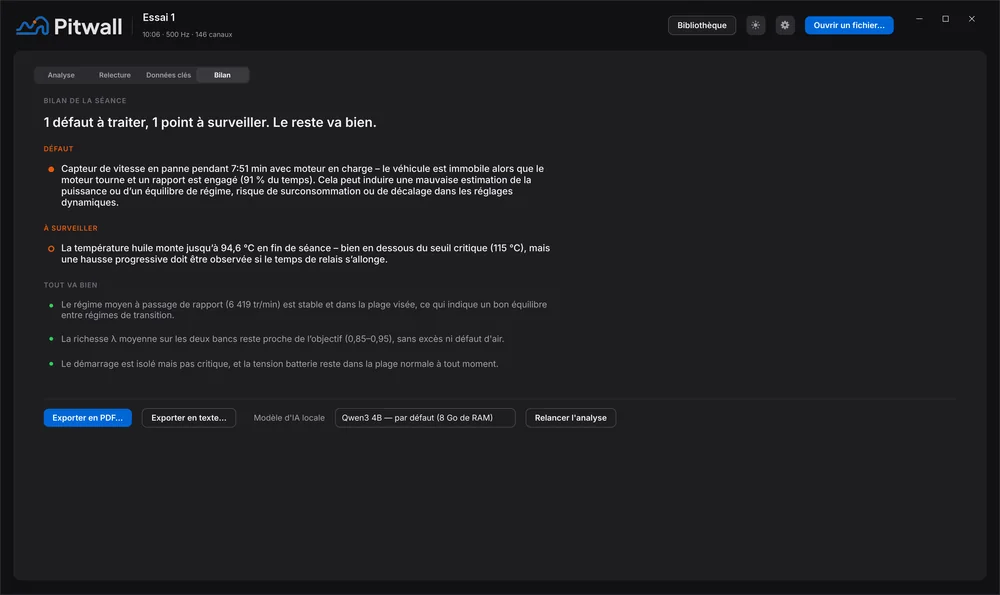Click the régime moyen à passage de rapport item
This screenshot has width=1000, height=595.
(304, 310)
